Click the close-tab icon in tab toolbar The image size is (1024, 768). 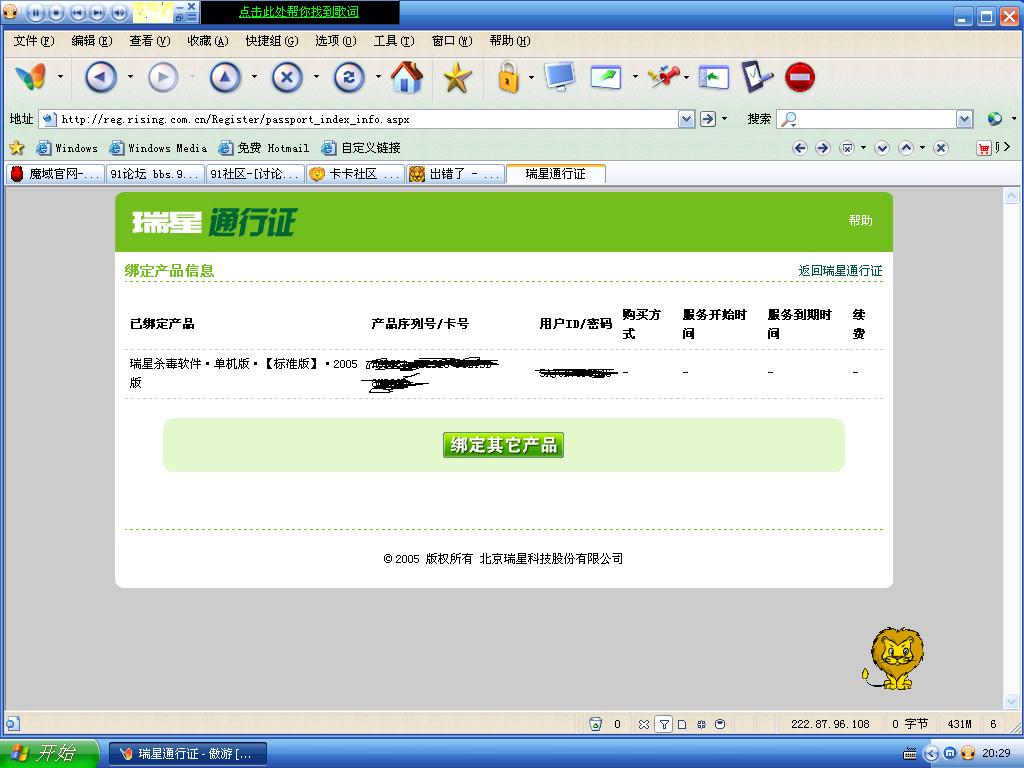point(846,148)
